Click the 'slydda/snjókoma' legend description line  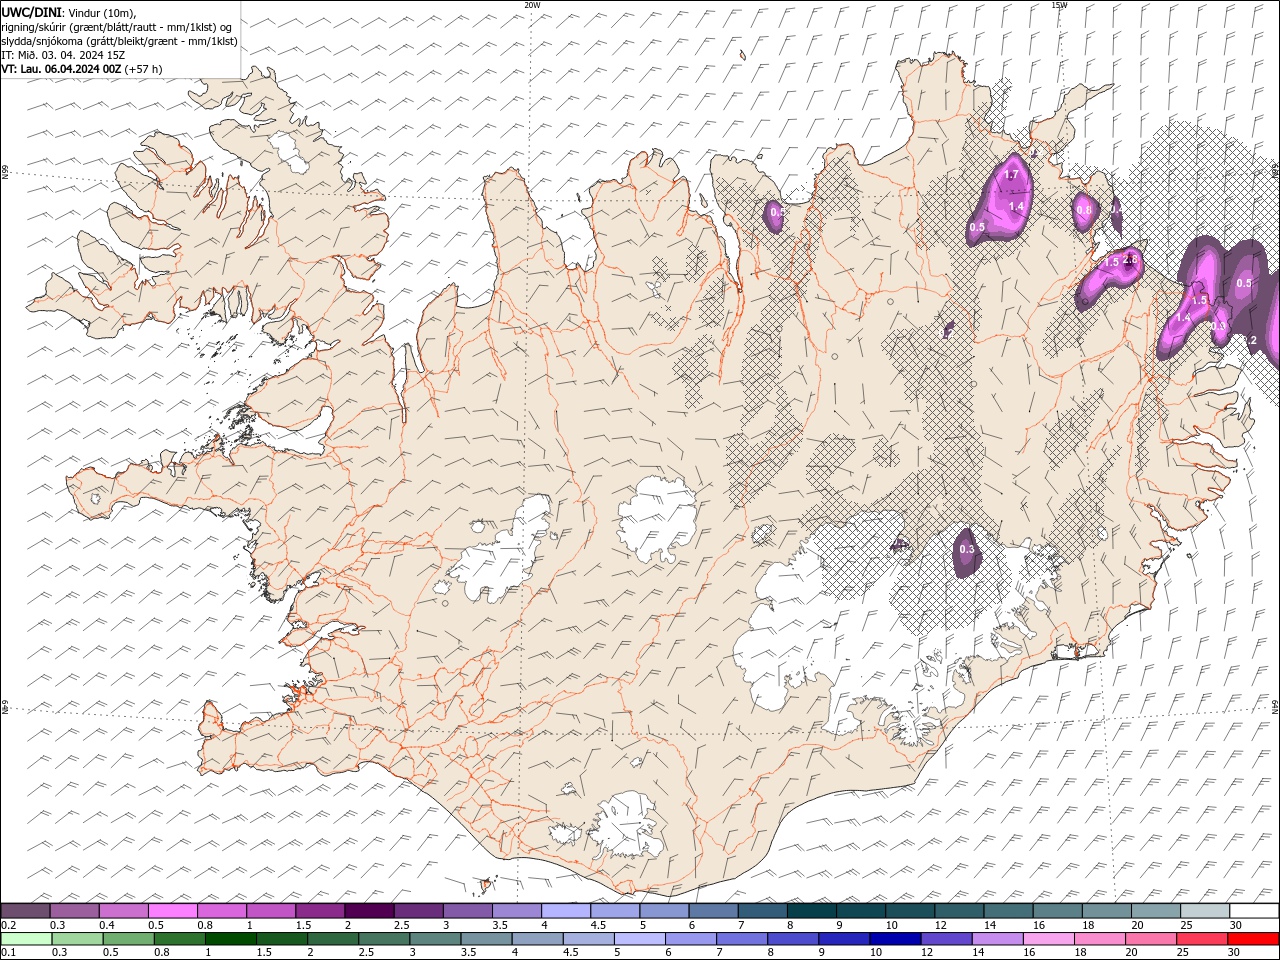pos(119,41)
